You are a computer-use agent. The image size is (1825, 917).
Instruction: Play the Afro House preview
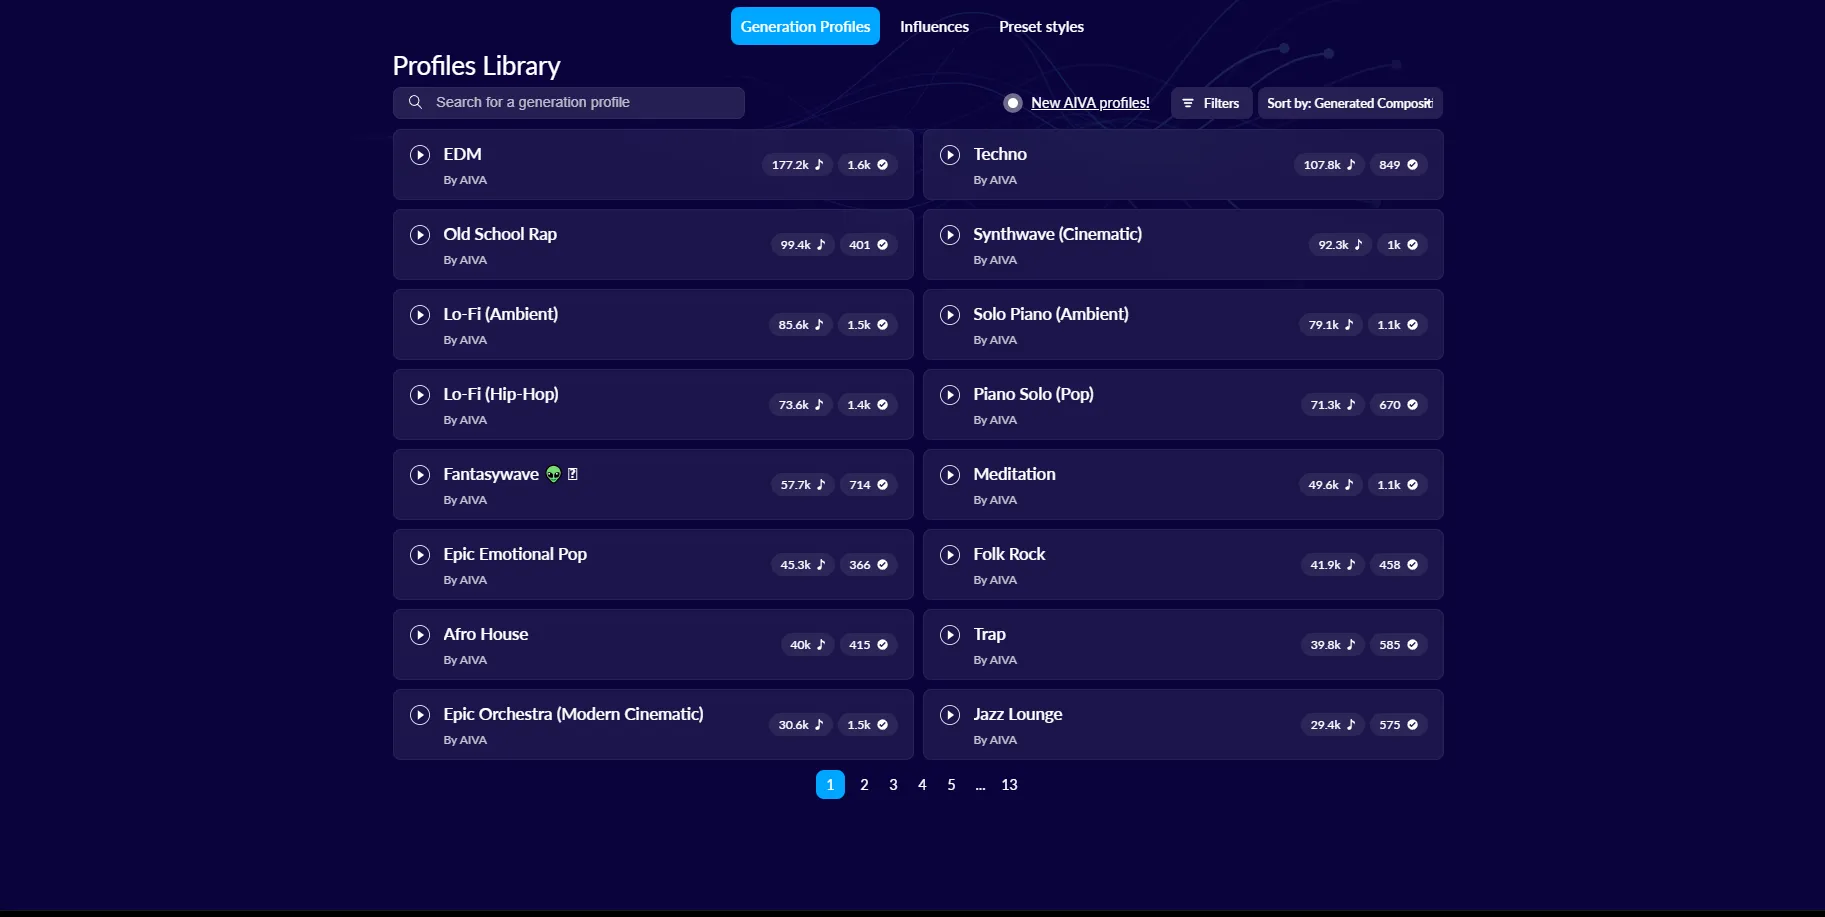(x=420, y=635)
